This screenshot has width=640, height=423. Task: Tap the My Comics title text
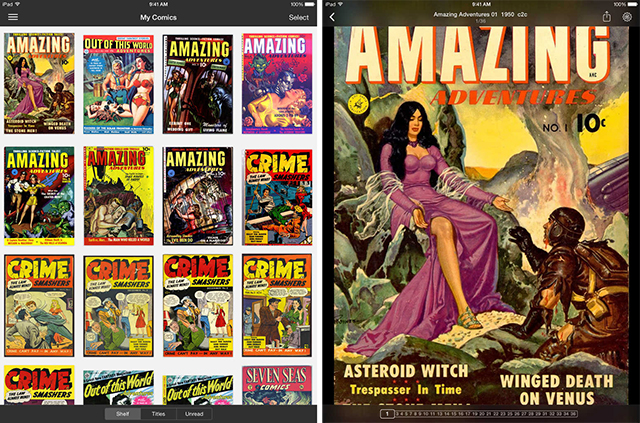[x=158, y=17]
